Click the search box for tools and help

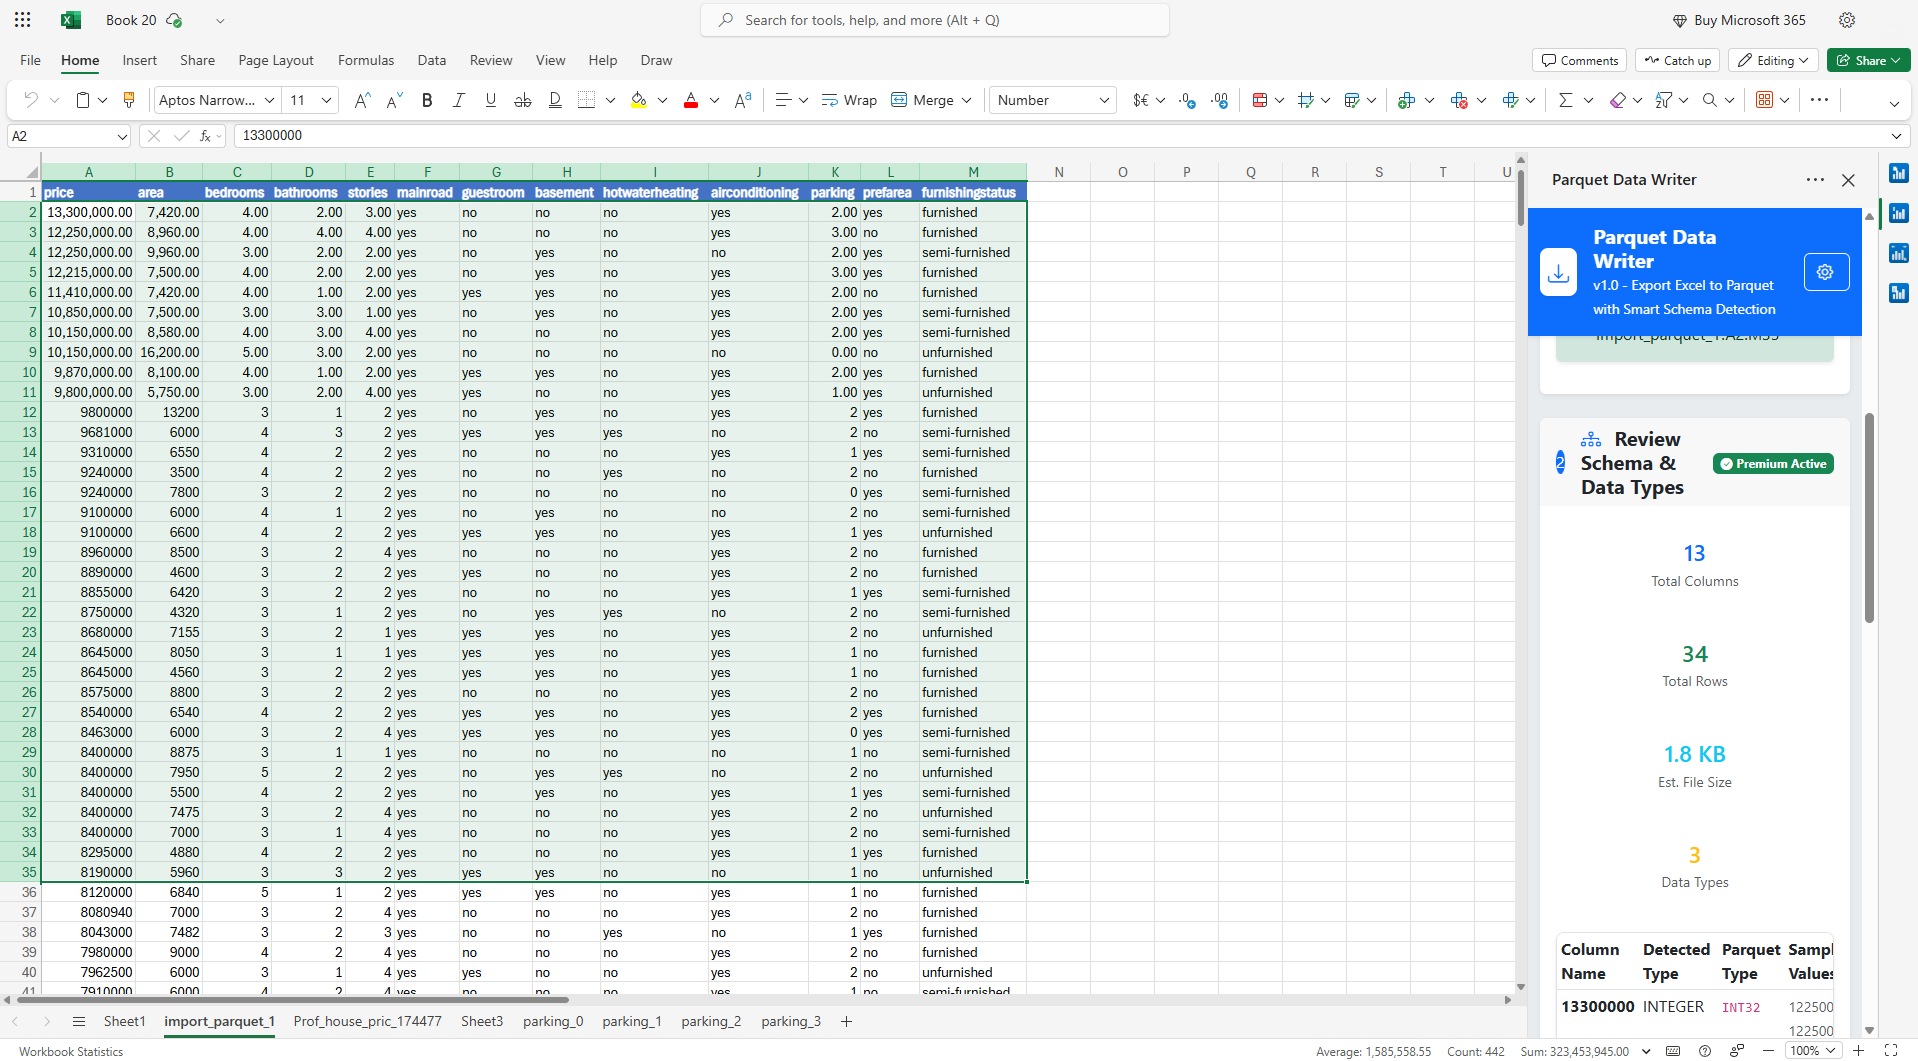[x=935, y=20]
